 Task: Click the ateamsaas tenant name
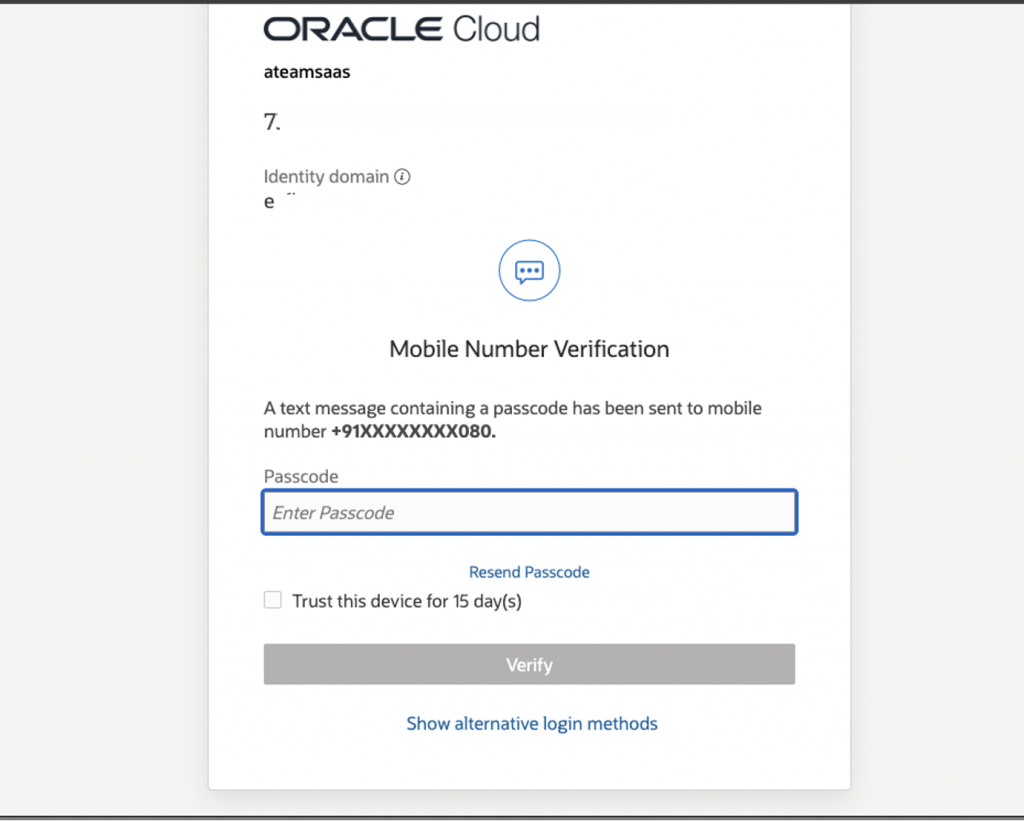[307, 72]
